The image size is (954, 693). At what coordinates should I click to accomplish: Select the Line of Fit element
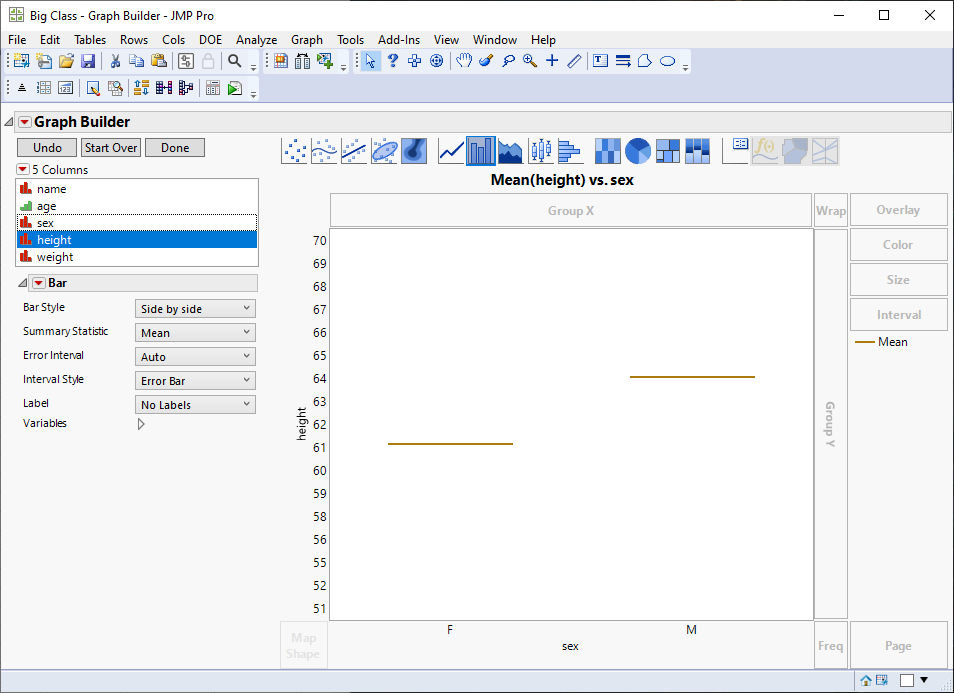[x=352, y=150]
